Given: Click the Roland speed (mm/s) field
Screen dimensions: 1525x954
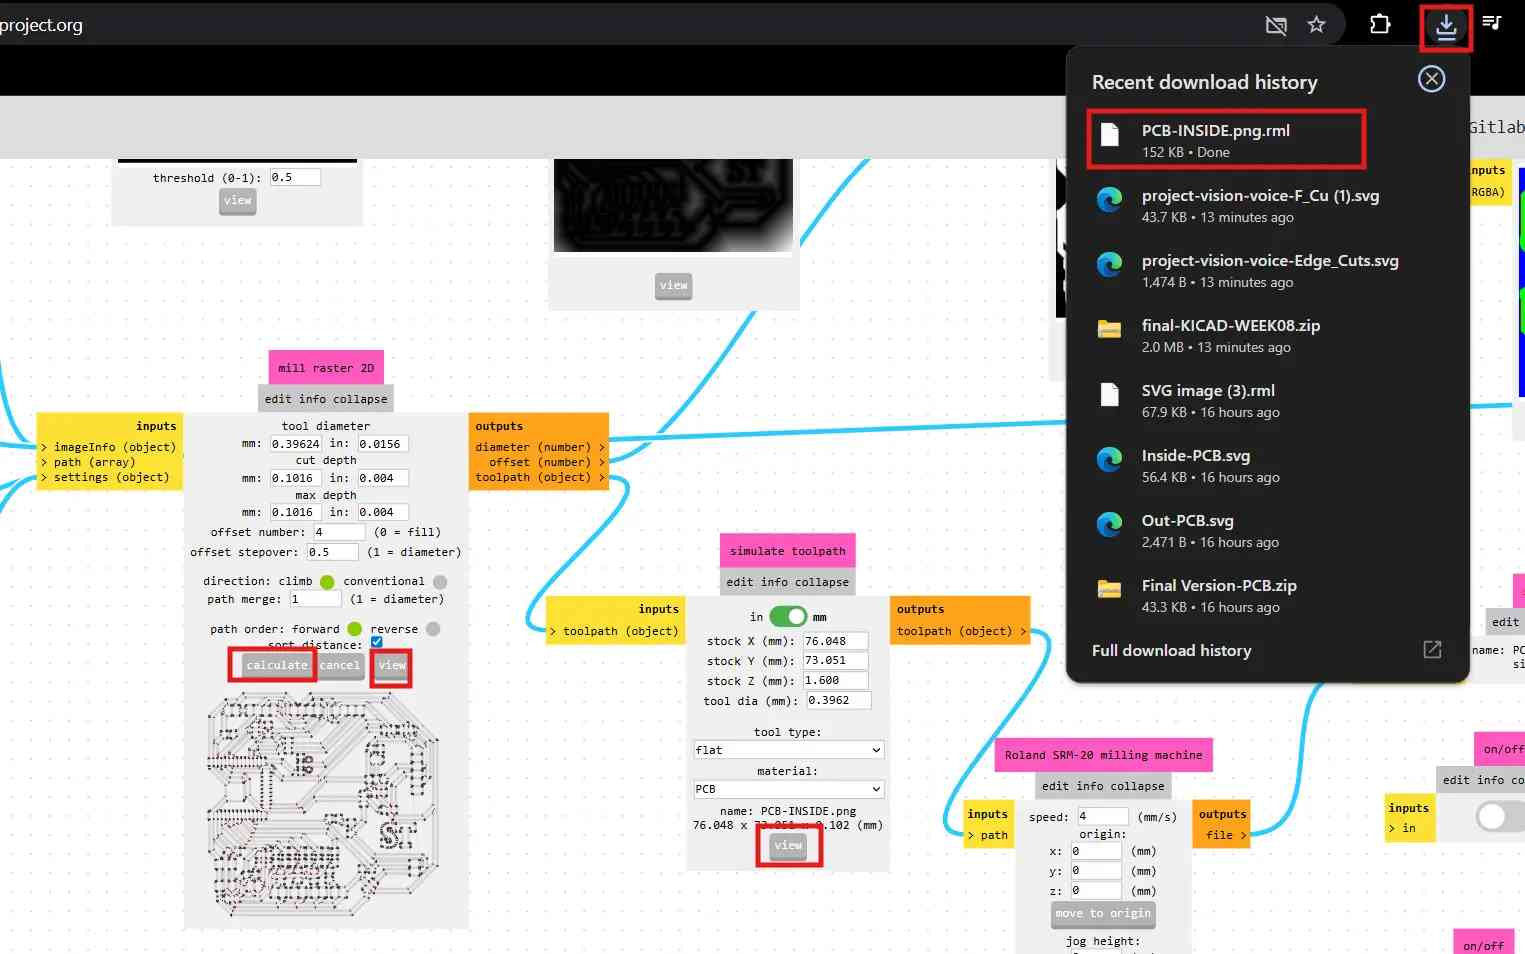Looking at the screenshot, I should tap(1102, 817).
